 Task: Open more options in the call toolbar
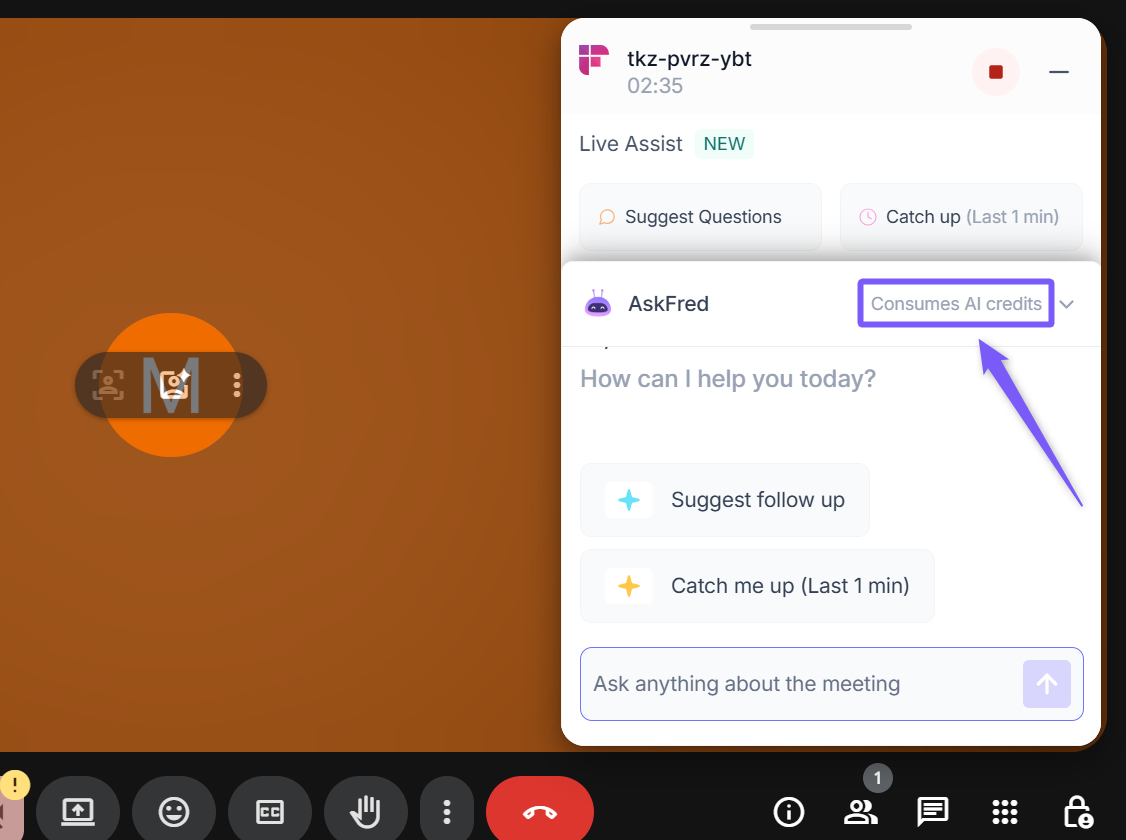[447, 812]
